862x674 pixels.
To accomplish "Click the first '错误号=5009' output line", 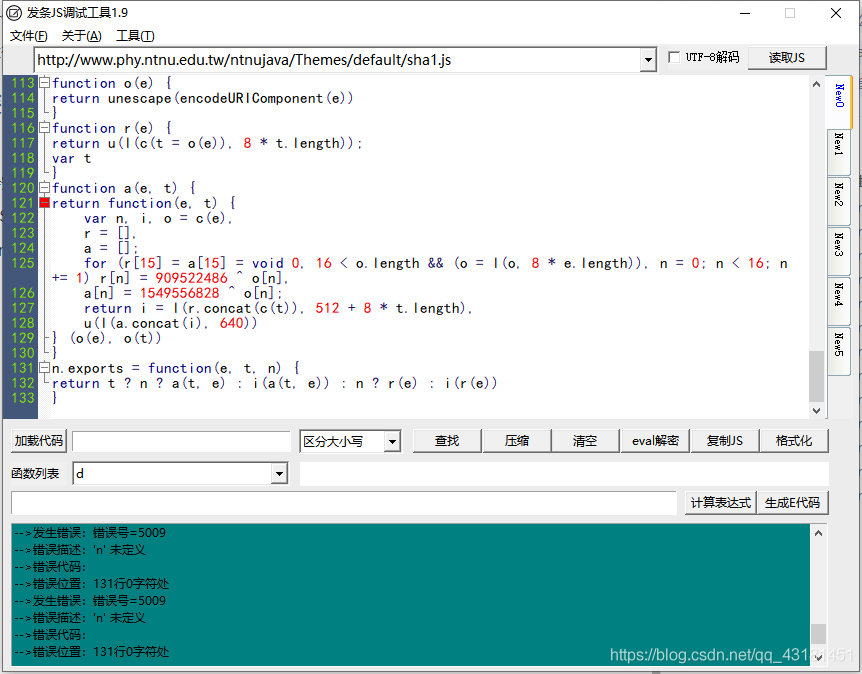I will (129, 533).
